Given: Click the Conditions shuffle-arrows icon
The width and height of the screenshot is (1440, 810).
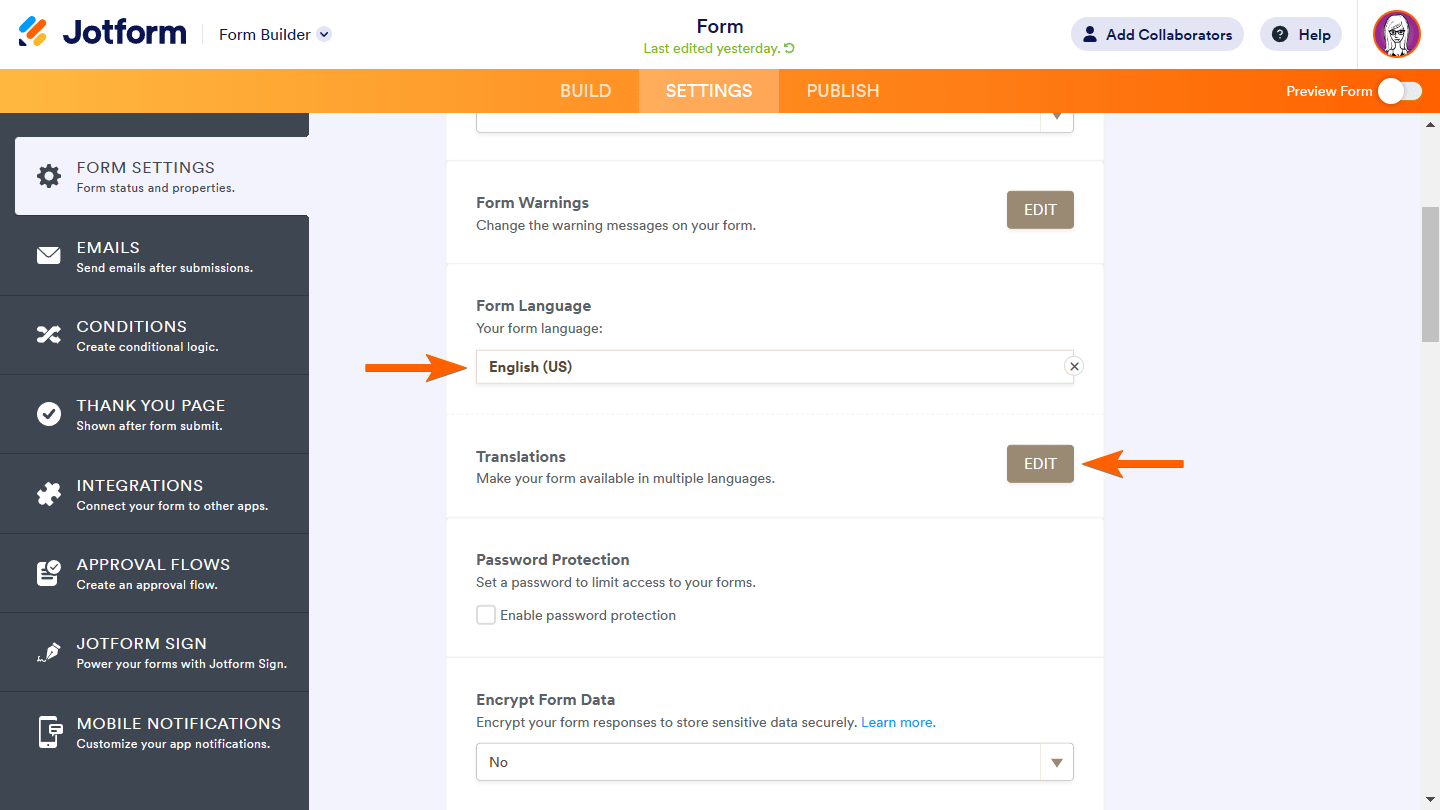Looking at the screenshot, I should pos(49,335).
